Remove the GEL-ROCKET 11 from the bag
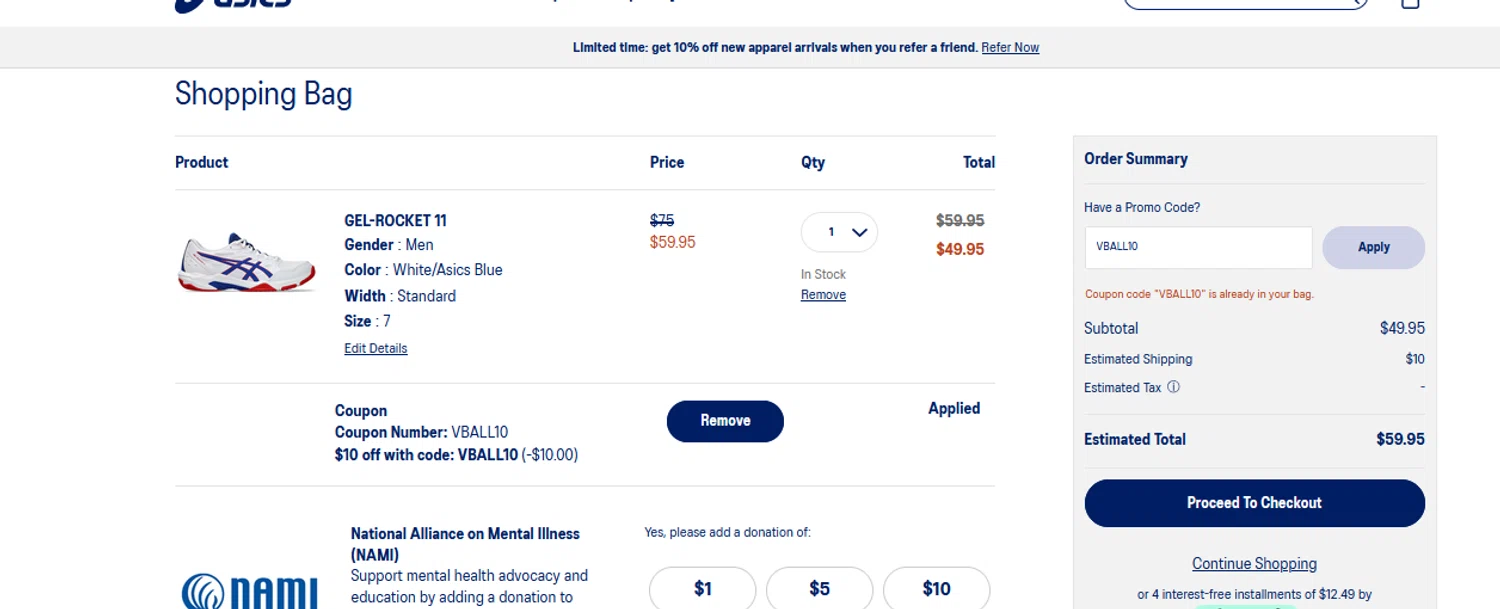The width and height of the screenshot is (1500, 609). pos(823,295)
